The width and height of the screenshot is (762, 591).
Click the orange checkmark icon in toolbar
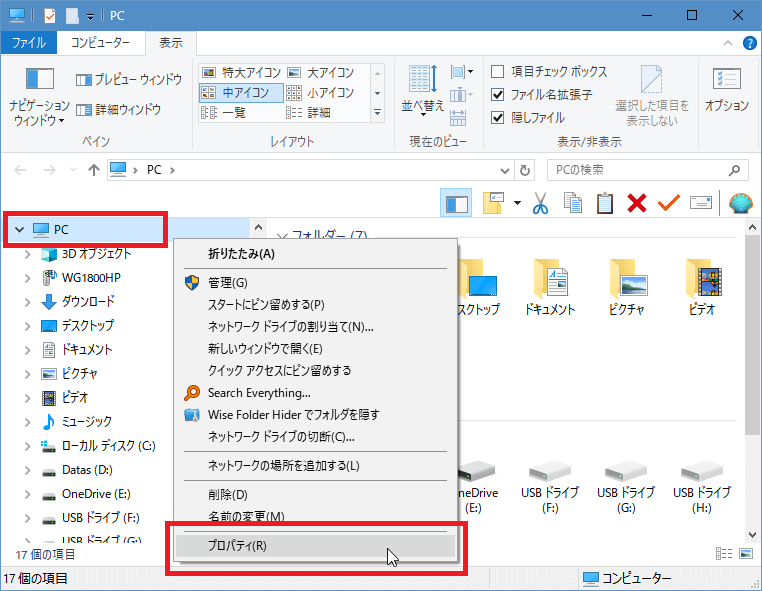[668, 204]
